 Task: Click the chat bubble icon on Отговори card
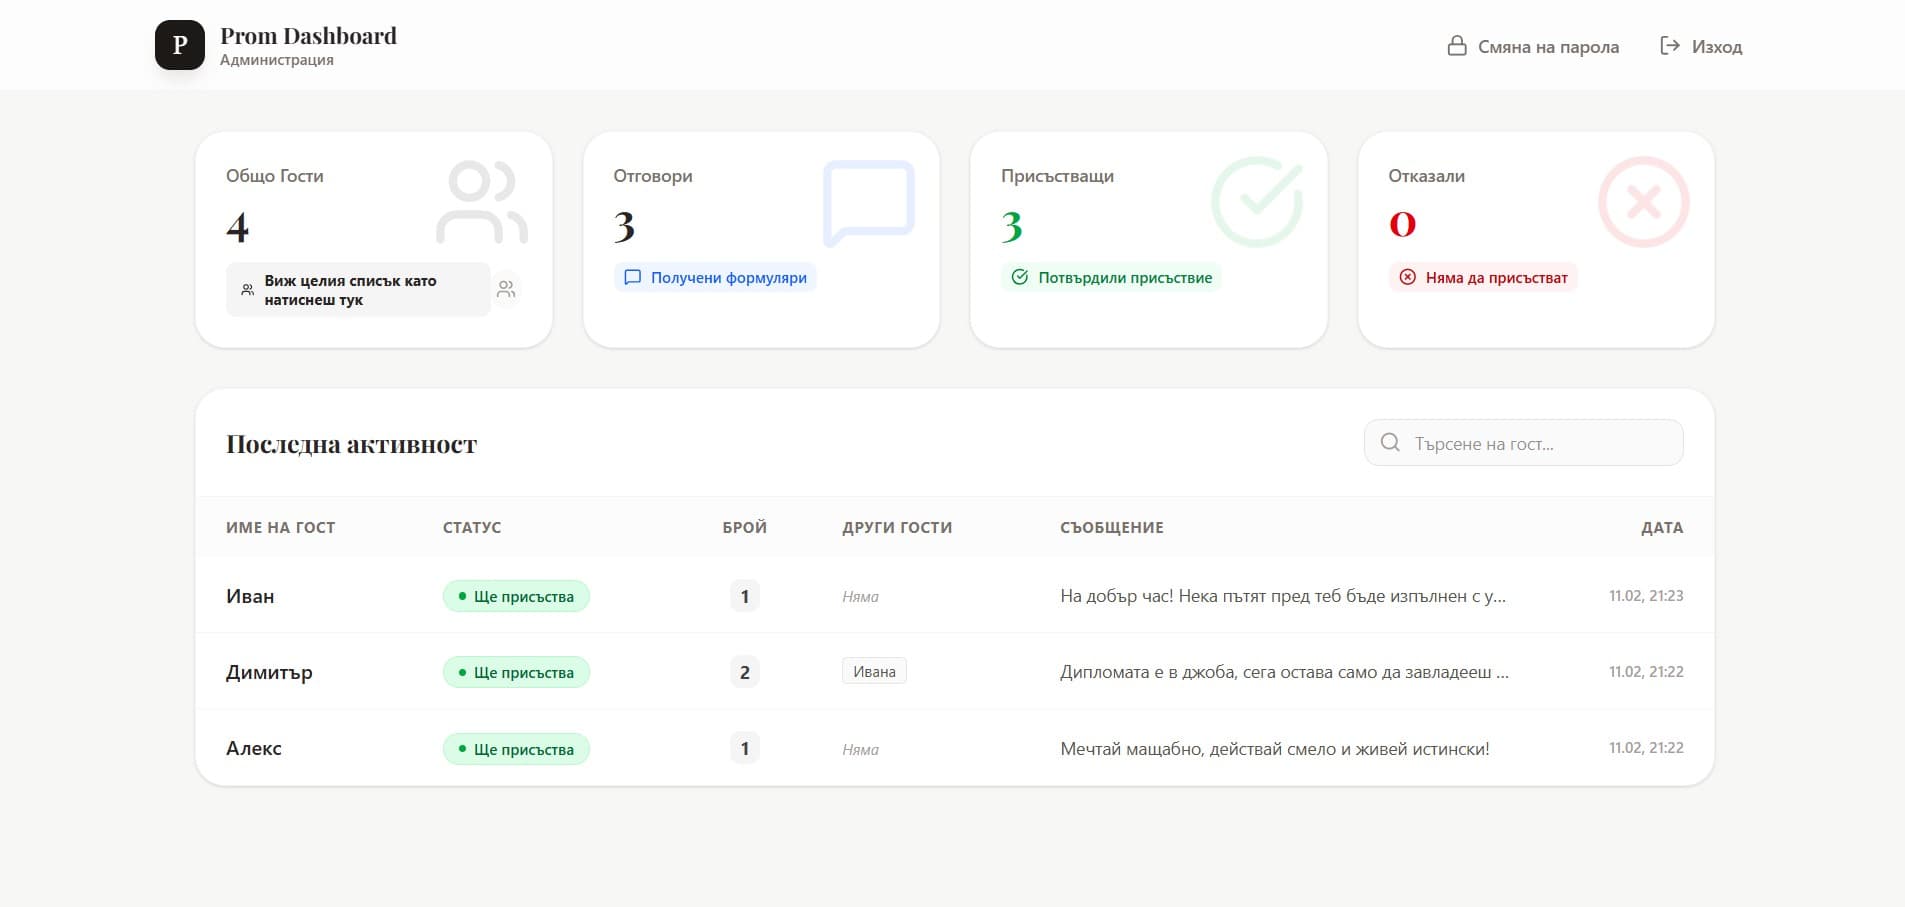pyautogui.click(x=869, y=201)
